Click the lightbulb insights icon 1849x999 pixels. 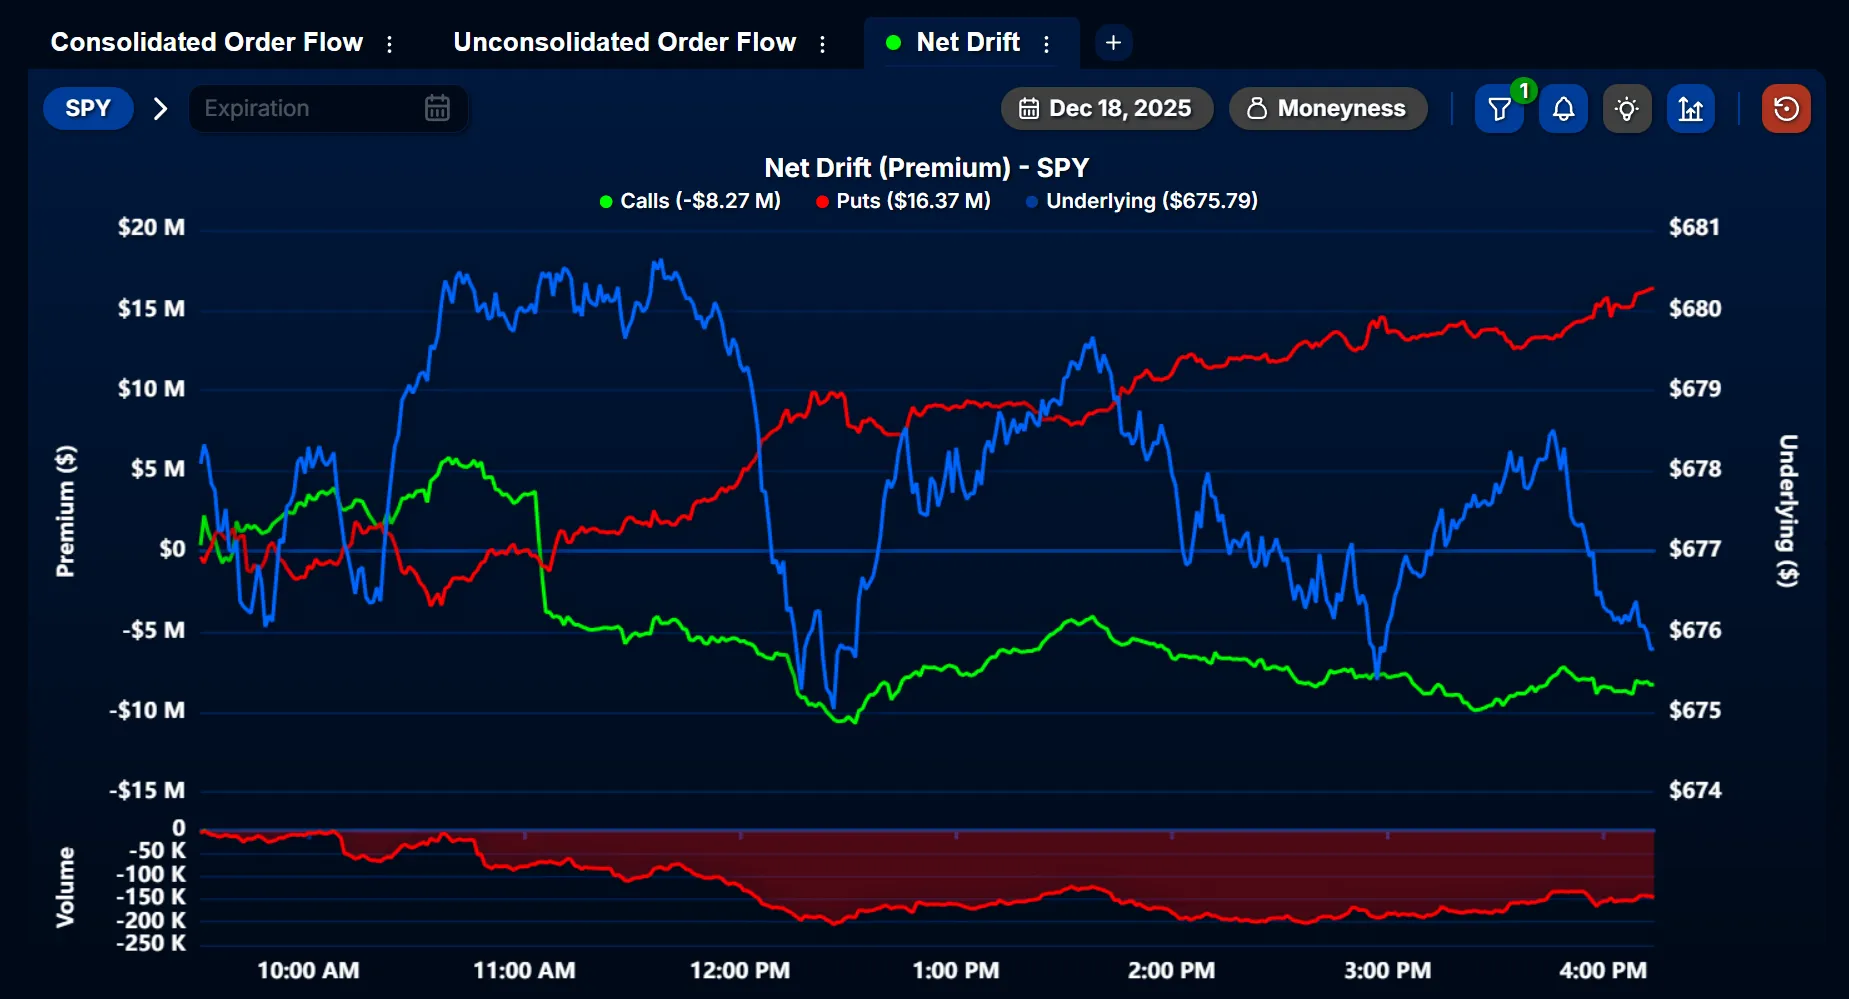pos(1627,109)
